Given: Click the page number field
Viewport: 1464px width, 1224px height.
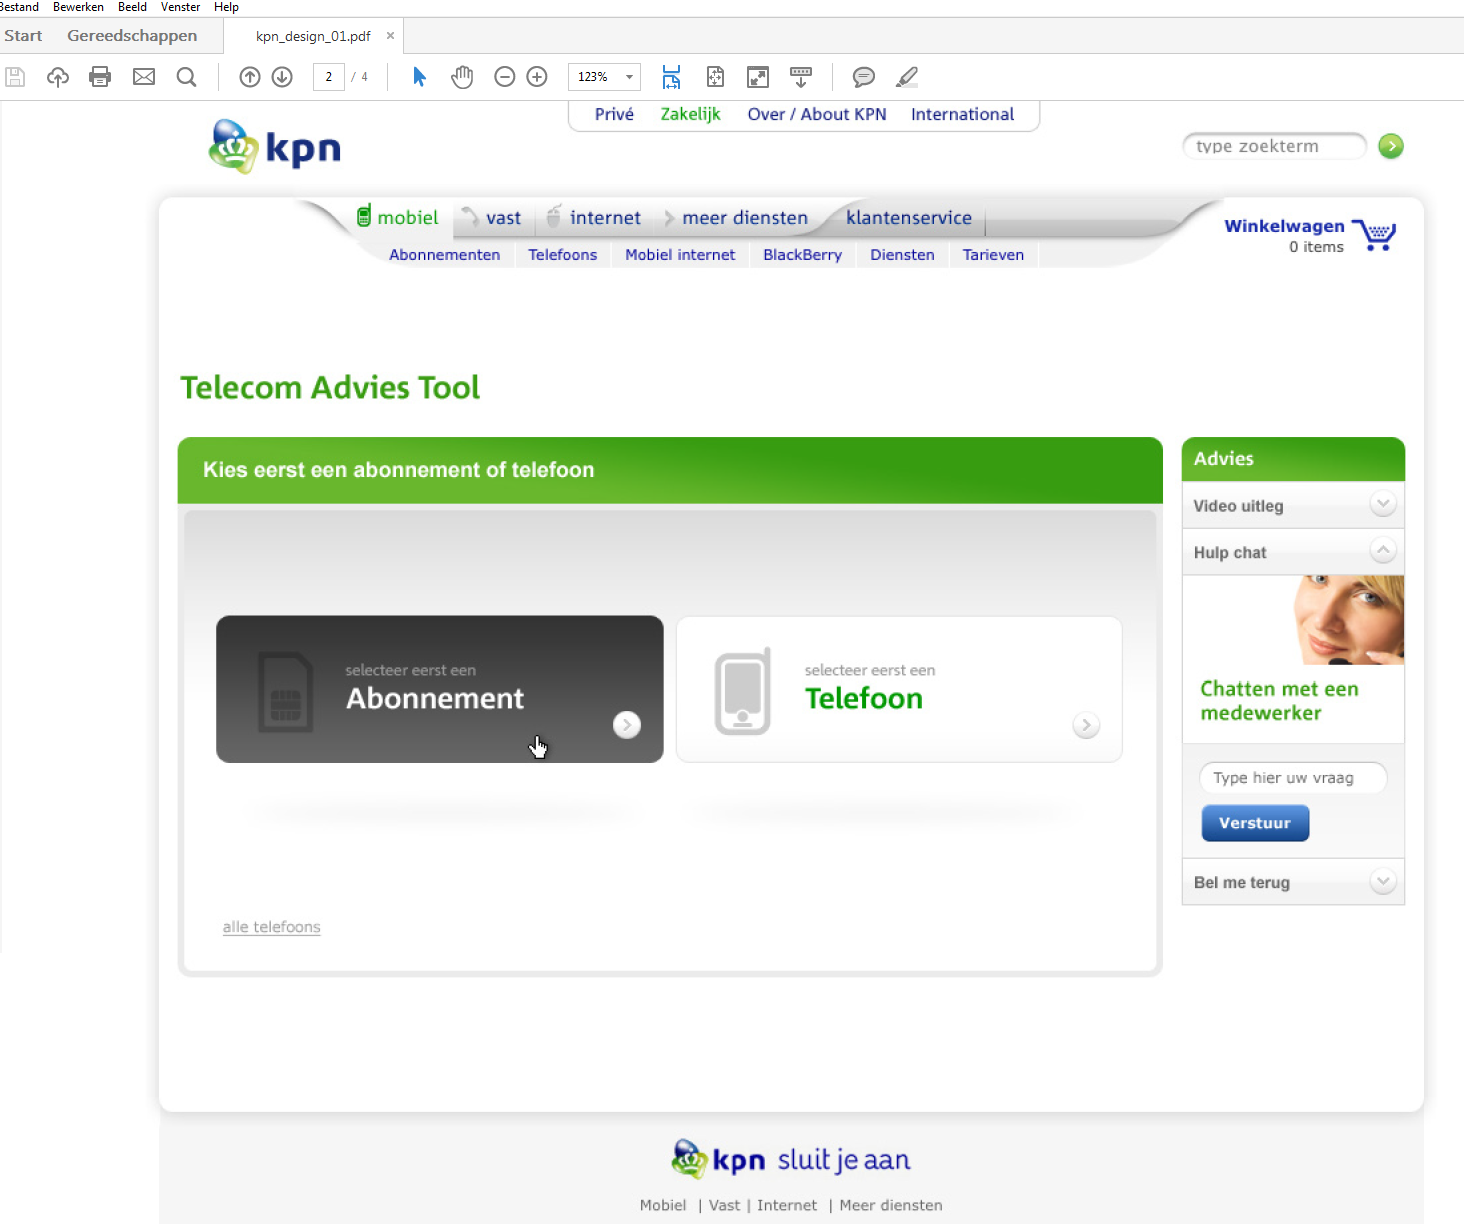Looking at the screenshot, I should click(x=329, y=77).
